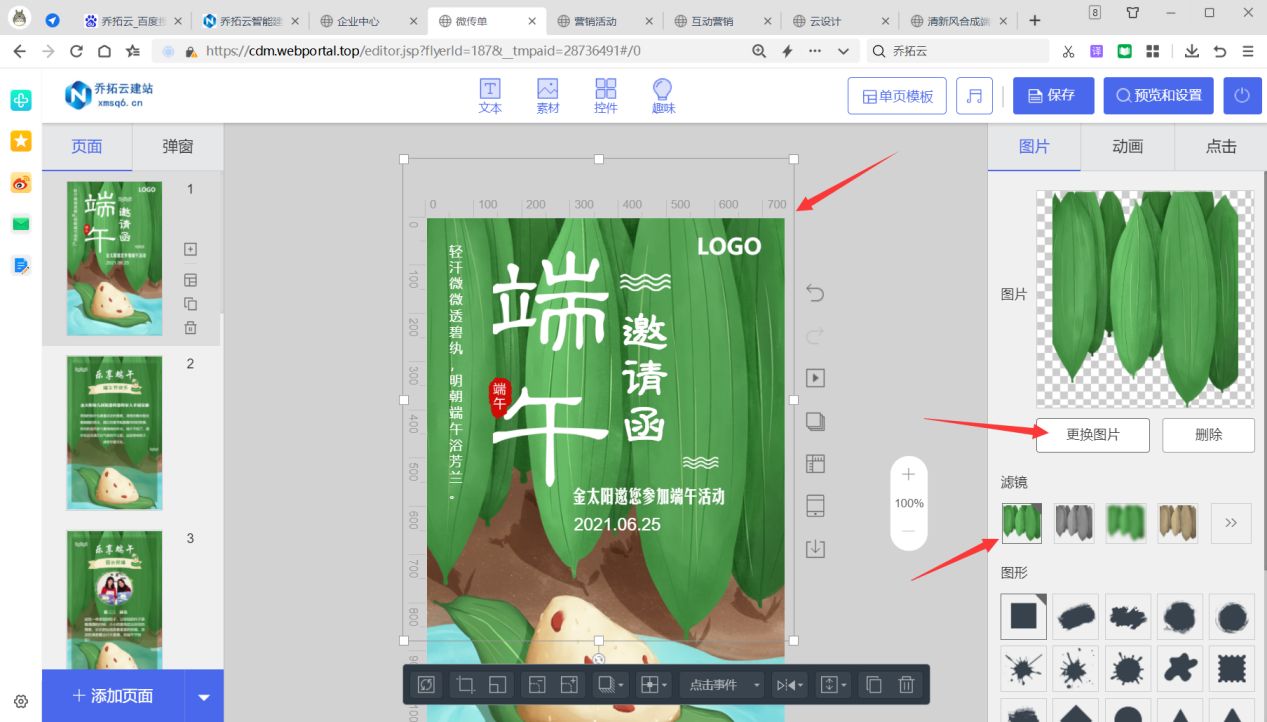1267x722 pixels.
Task: Expand the 添加页面 dropdown arrow
Action: coord(203,696)
